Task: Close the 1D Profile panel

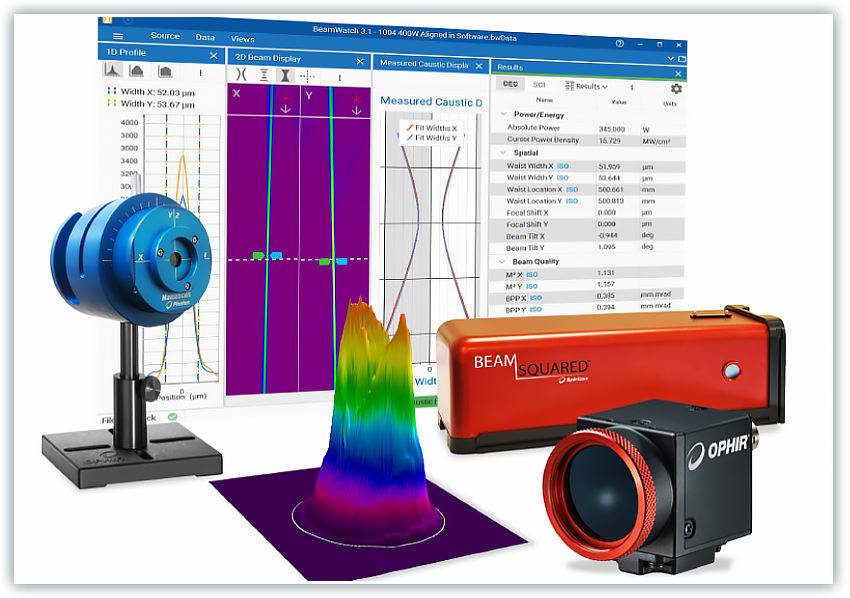Action: (213, 55)
